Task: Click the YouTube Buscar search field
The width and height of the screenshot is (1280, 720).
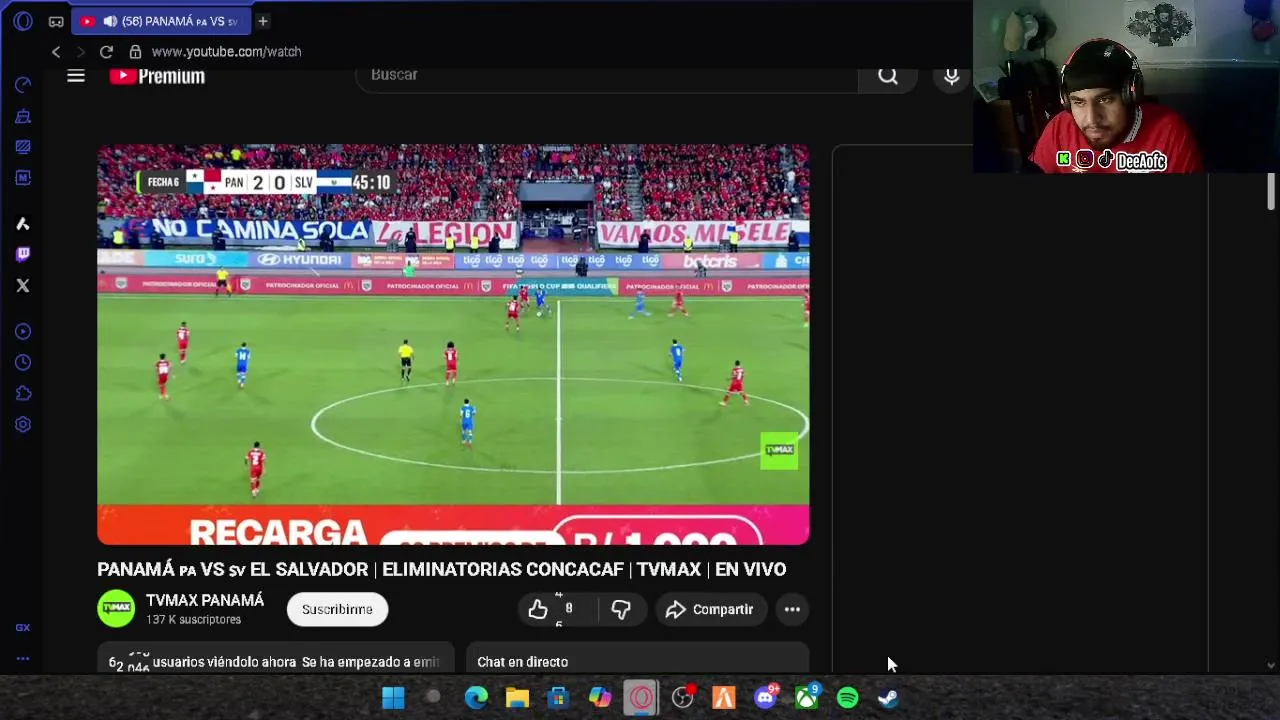Action: click(x=607, y=76)
